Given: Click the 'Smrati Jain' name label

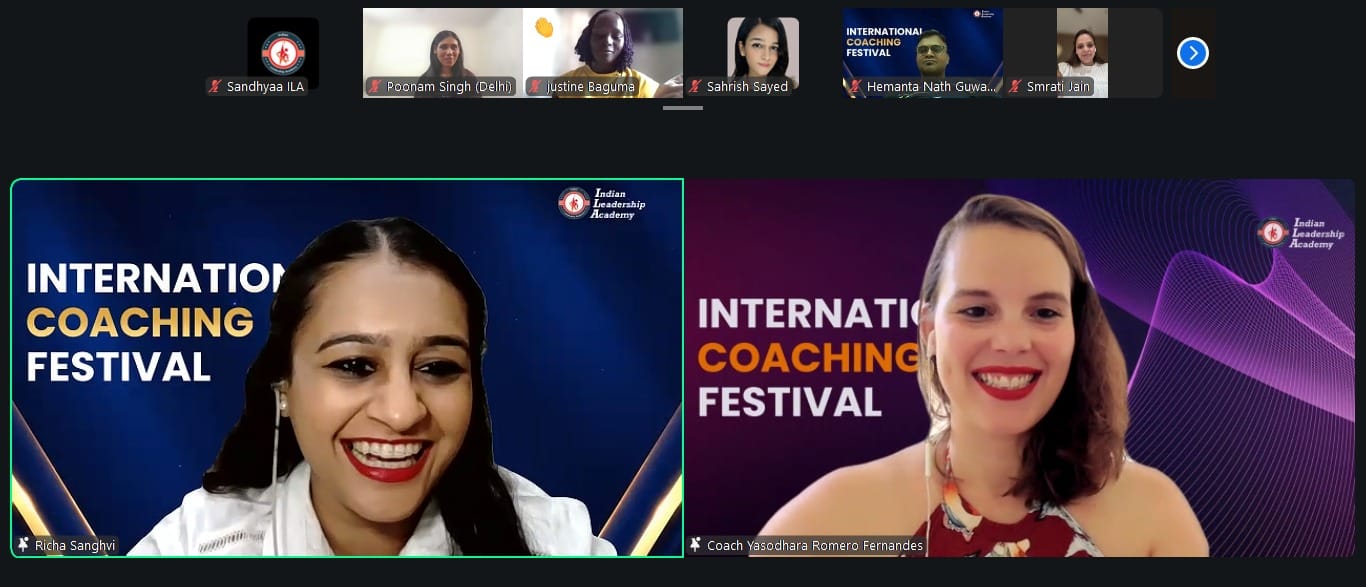Looking at the screenshot, I should coord(1059,87).
